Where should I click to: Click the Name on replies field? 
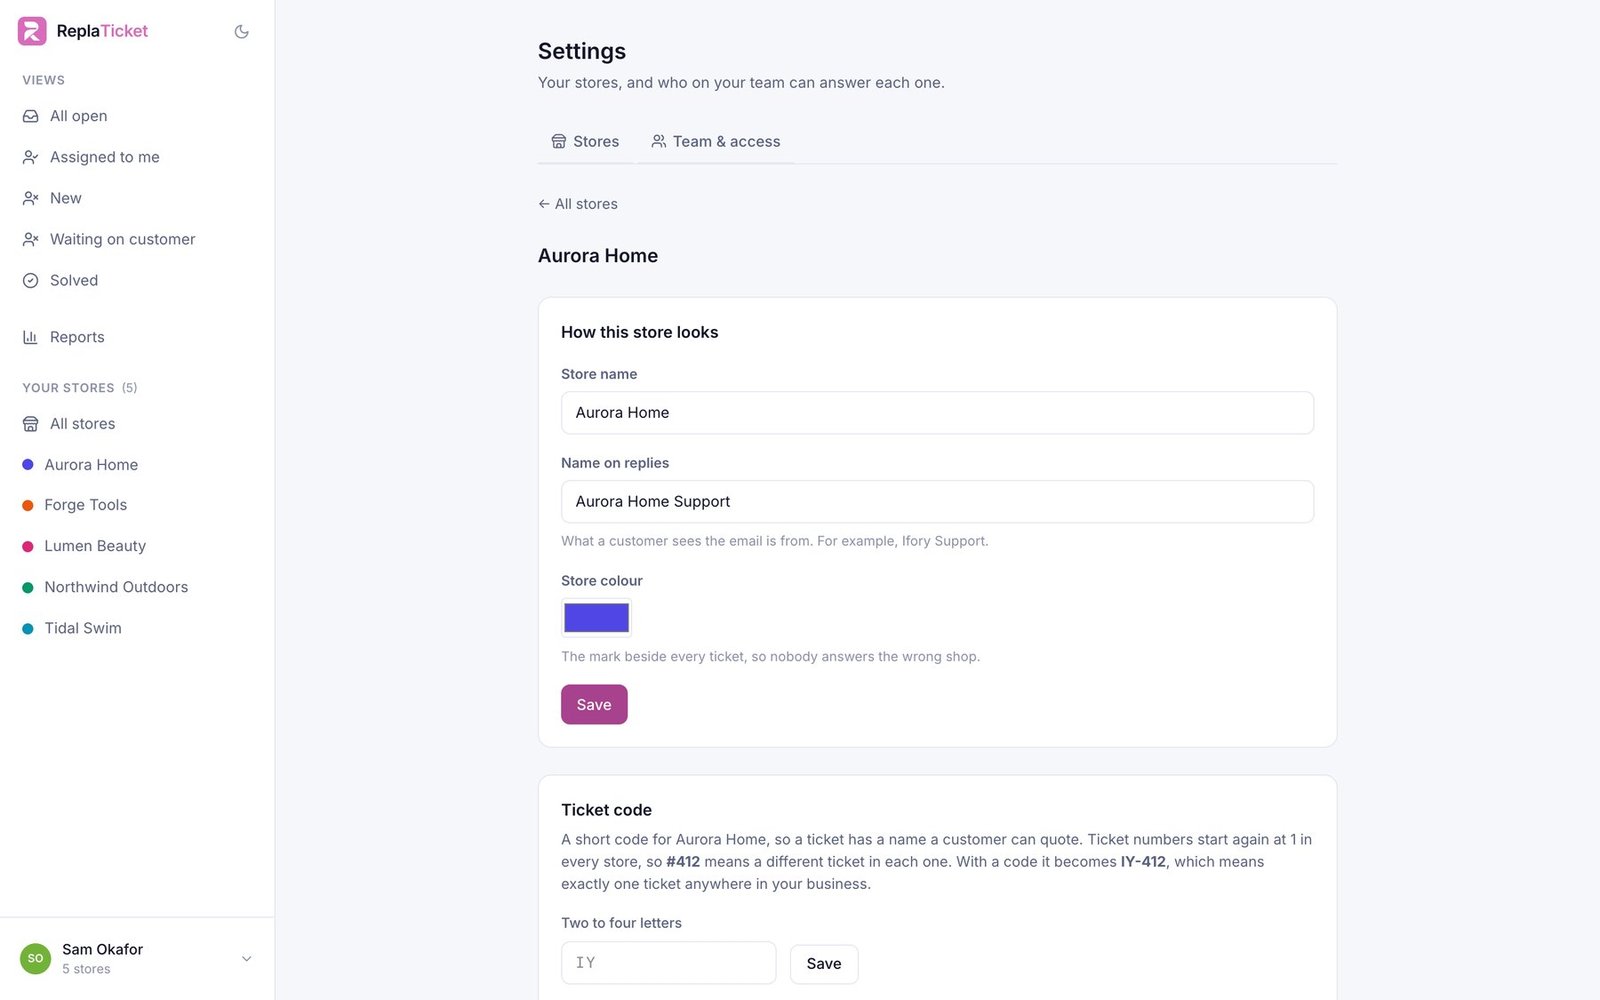coord(937,502)
